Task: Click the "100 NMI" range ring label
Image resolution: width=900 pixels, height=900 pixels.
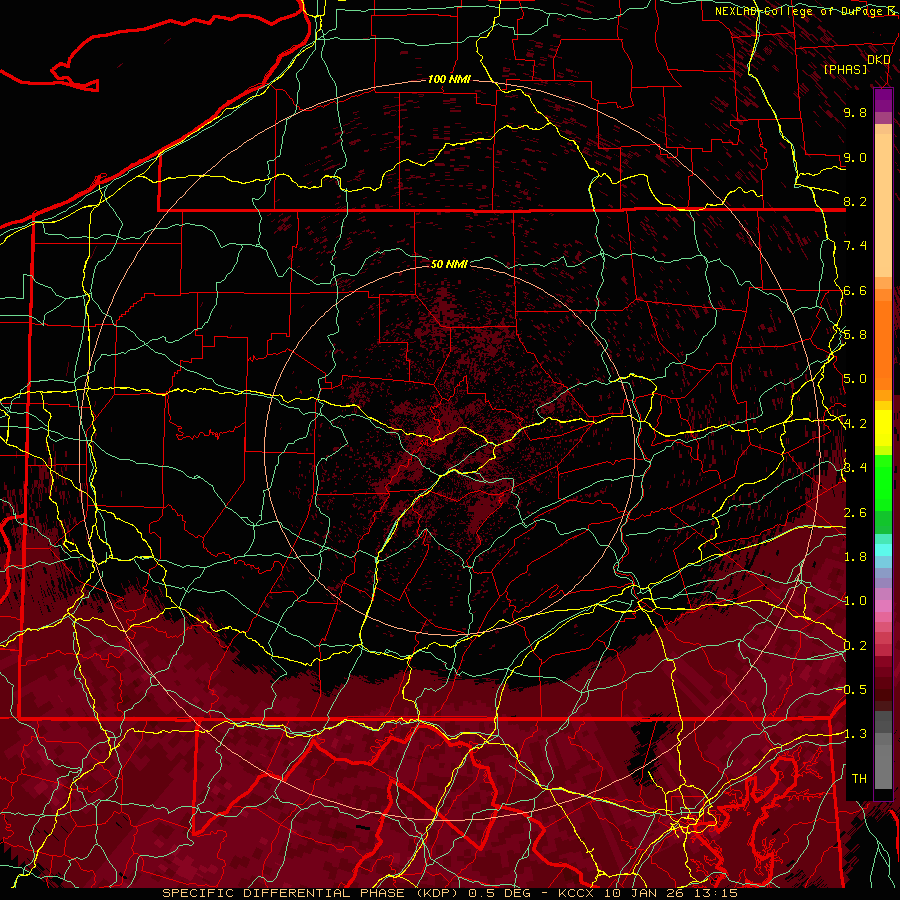Action: pyautogui.click(x=449, y=79)
